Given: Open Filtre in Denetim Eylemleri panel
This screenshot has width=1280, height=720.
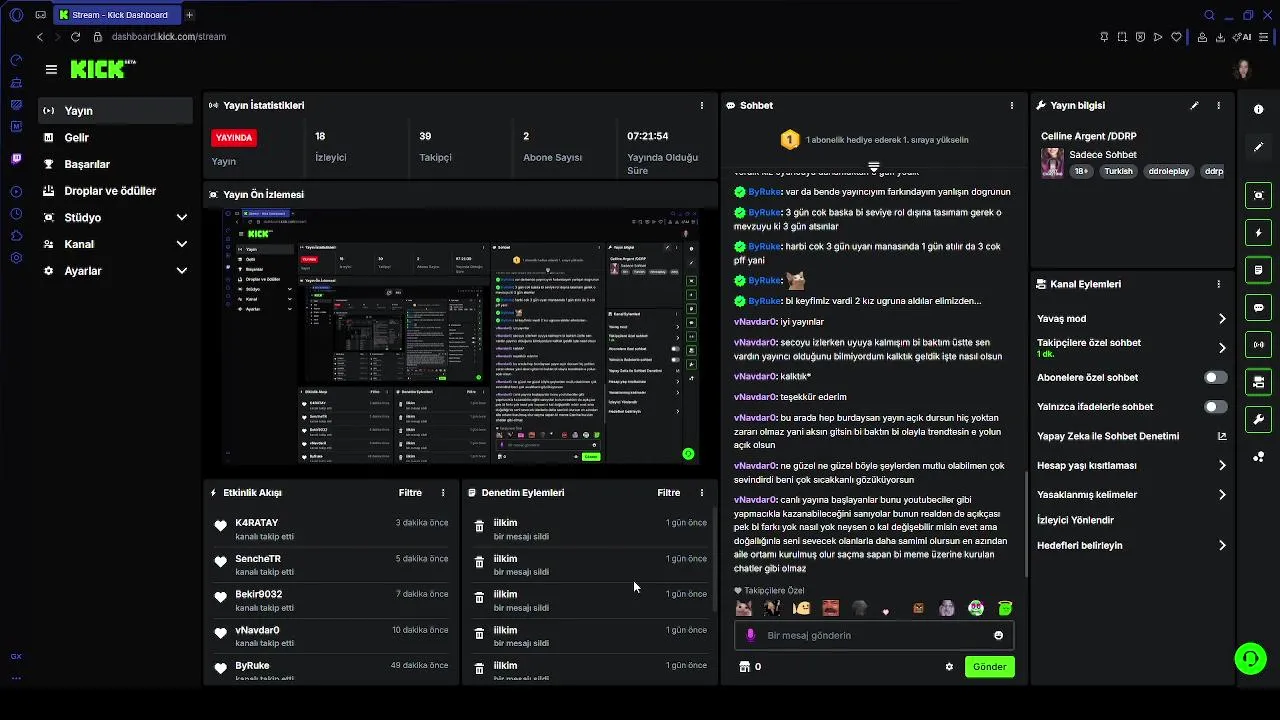Looking at the screenshot, I should click(669, 493).
